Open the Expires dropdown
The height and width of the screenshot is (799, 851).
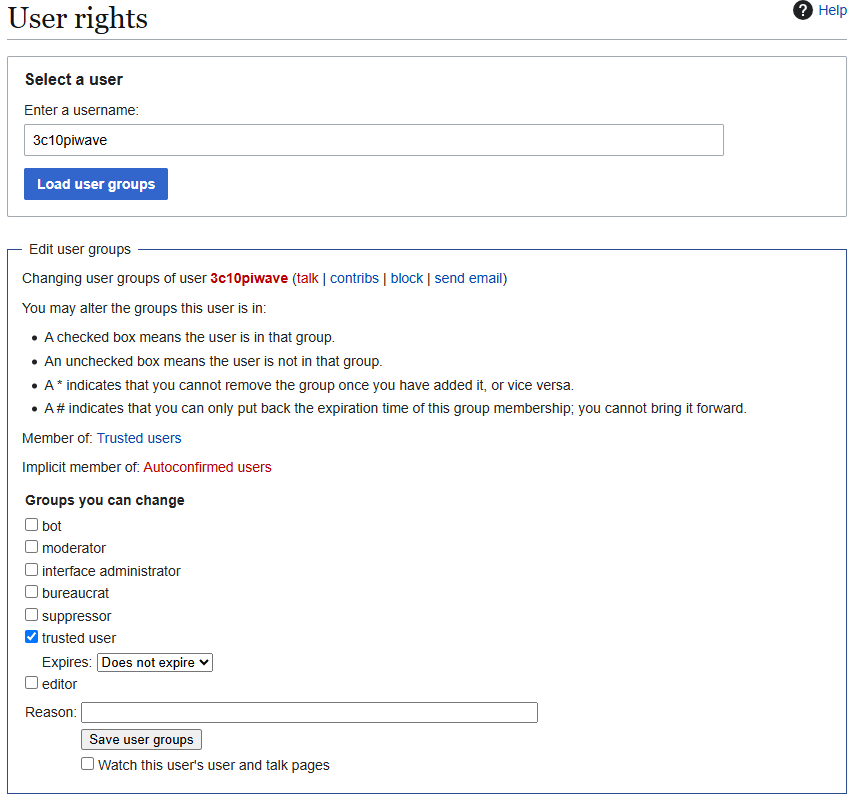tap(155, 662)
